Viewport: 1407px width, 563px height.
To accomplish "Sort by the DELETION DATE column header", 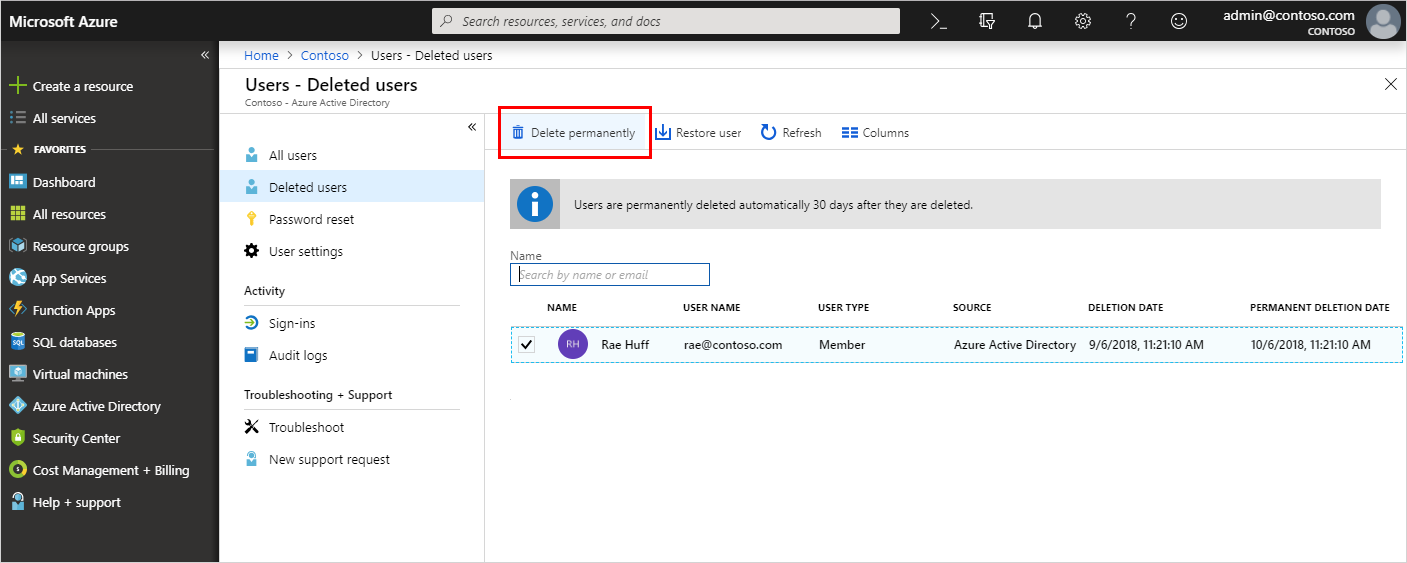I will coord(1126,307).
